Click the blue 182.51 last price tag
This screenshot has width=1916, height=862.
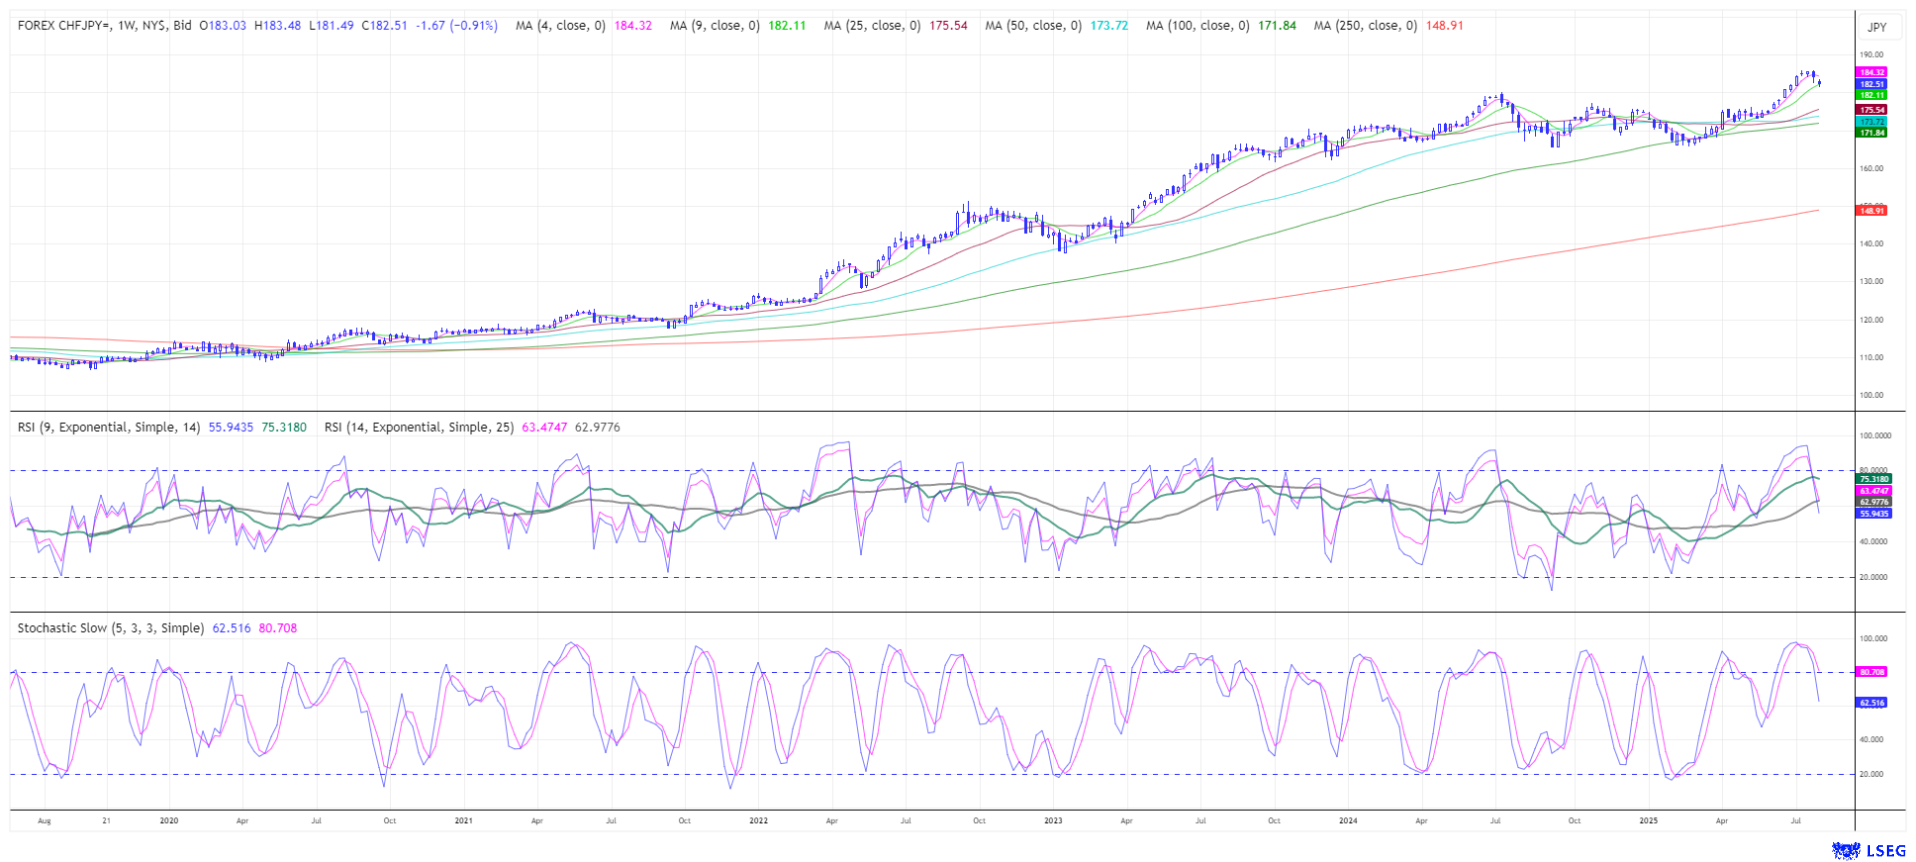[x=1871, y=84]
